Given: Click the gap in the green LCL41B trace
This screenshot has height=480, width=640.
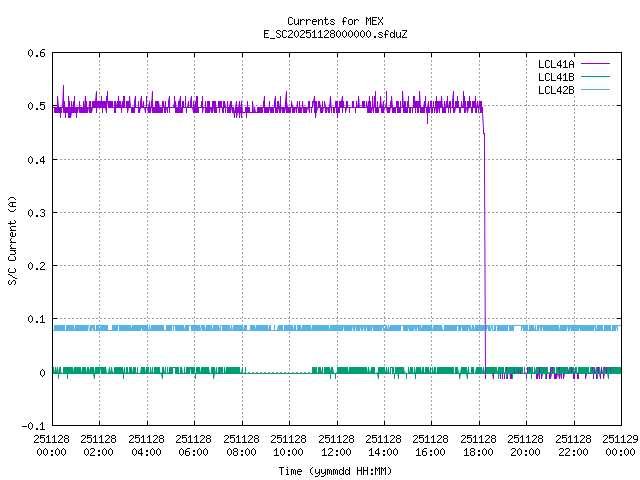Looking at the screenshot, I should coord(278,372).
